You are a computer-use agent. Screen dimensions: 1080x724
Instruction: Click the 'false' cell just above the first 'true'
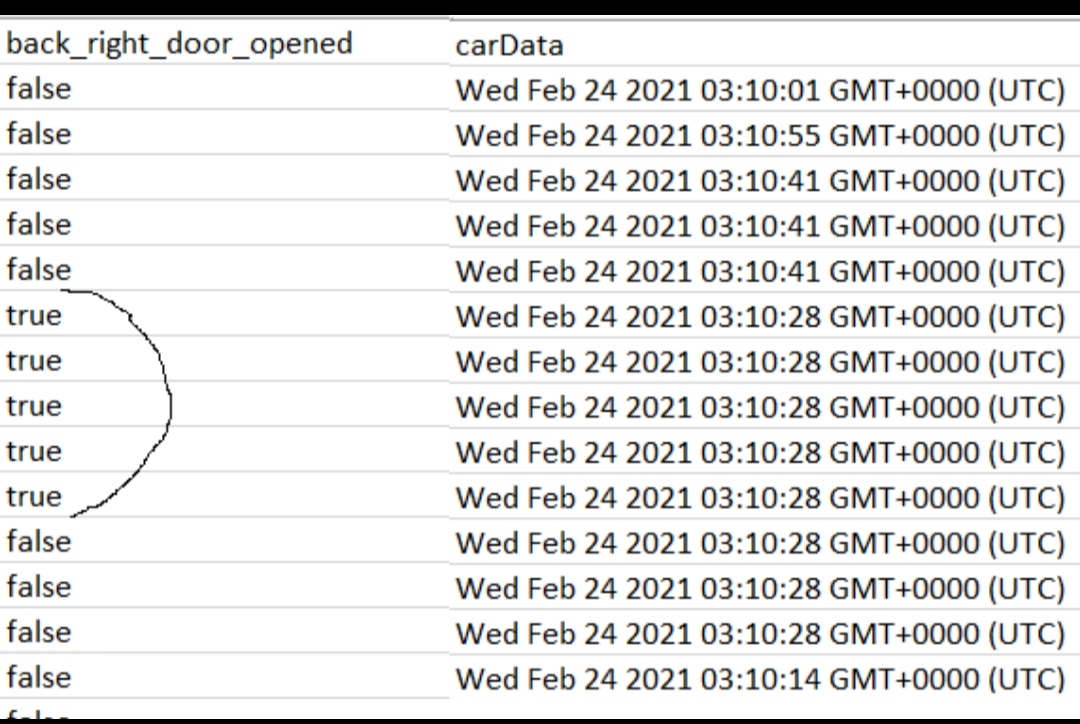(x=39, y=270)
